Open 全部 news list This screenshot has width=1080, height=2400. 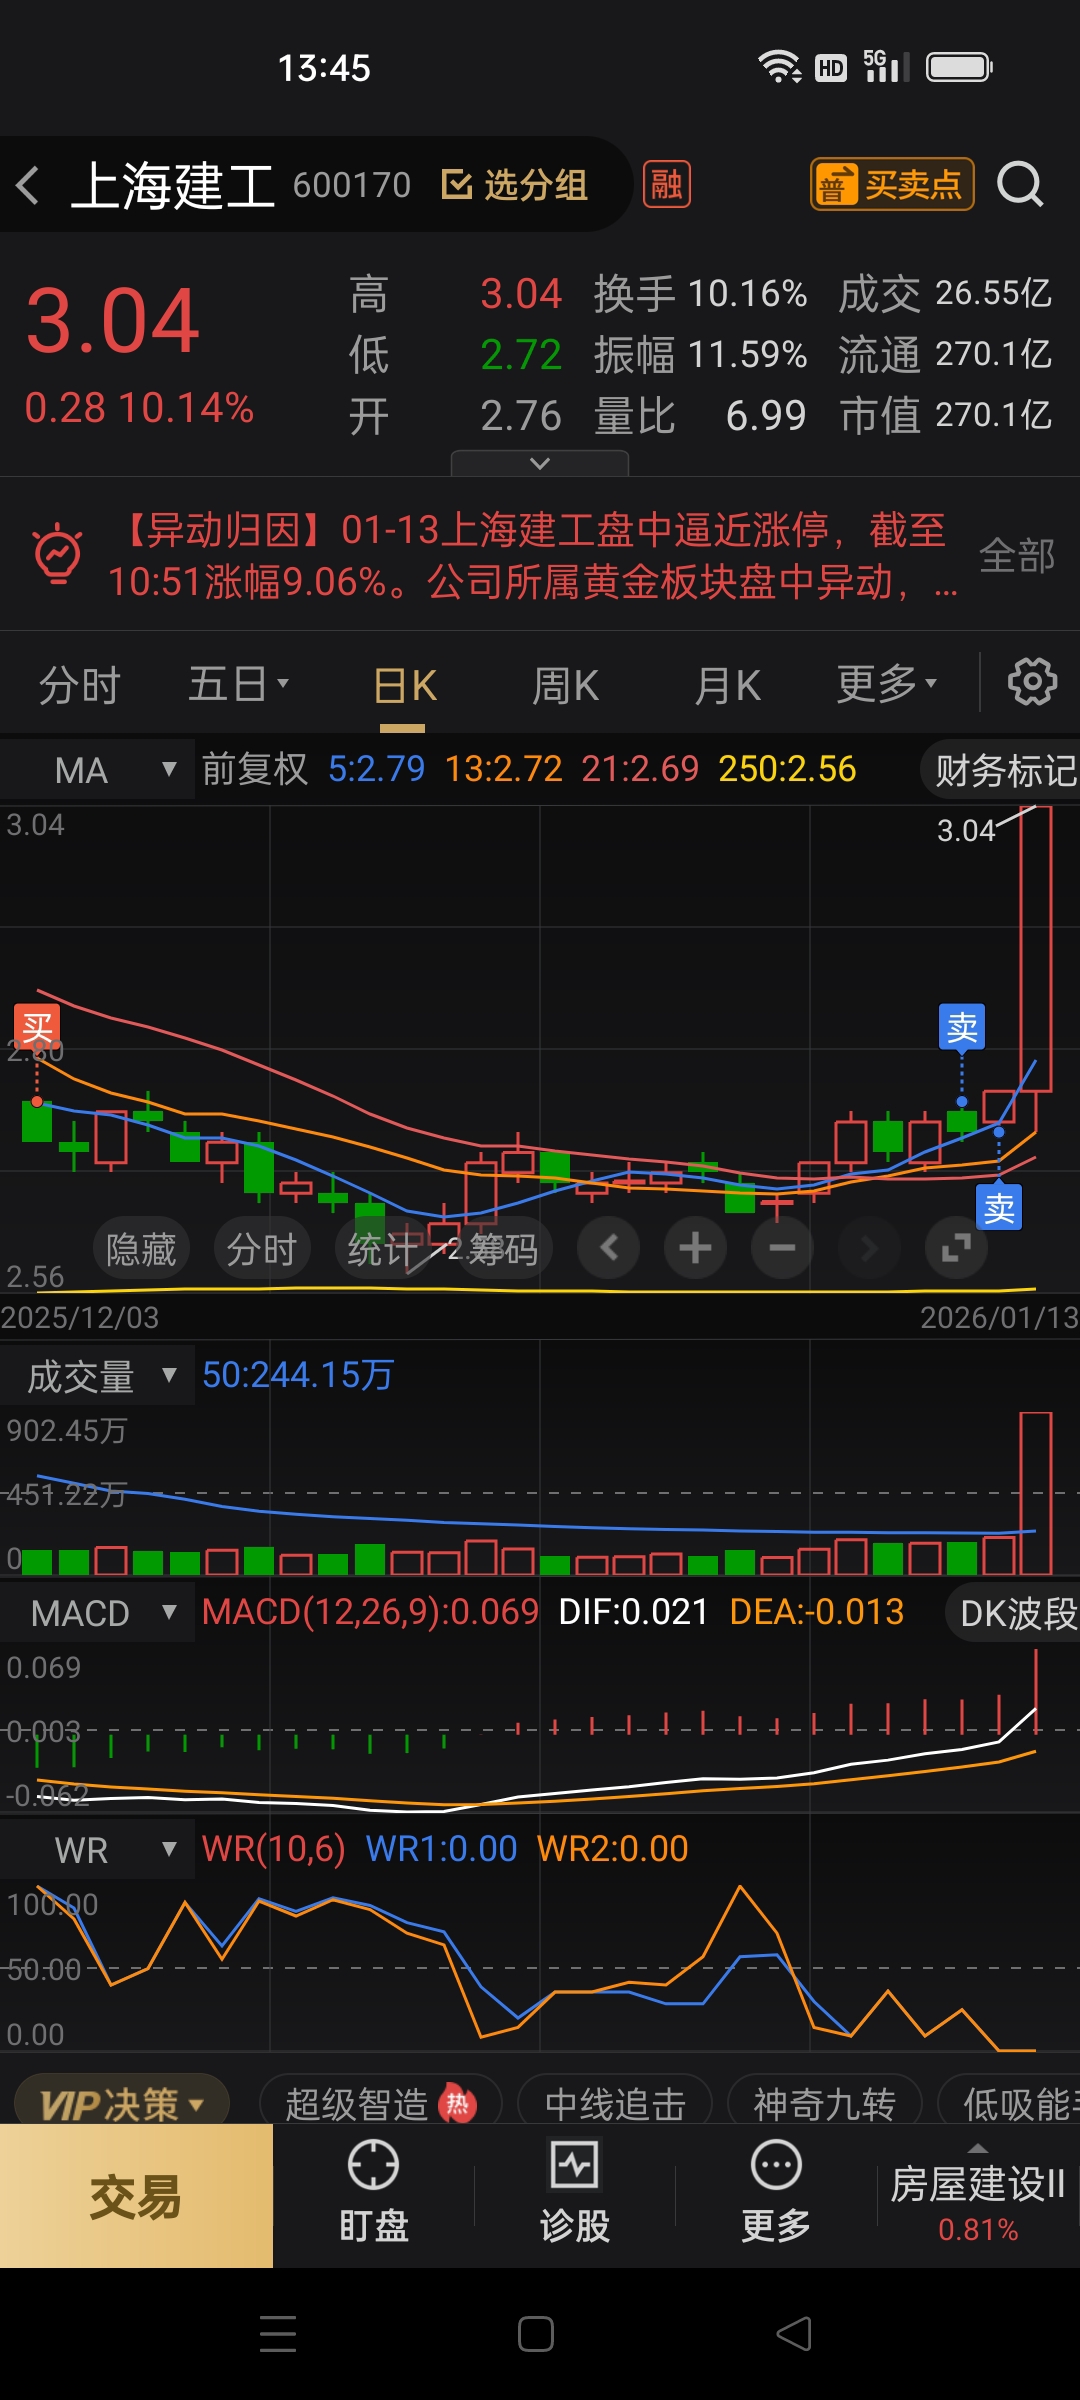coord(1017,555)
